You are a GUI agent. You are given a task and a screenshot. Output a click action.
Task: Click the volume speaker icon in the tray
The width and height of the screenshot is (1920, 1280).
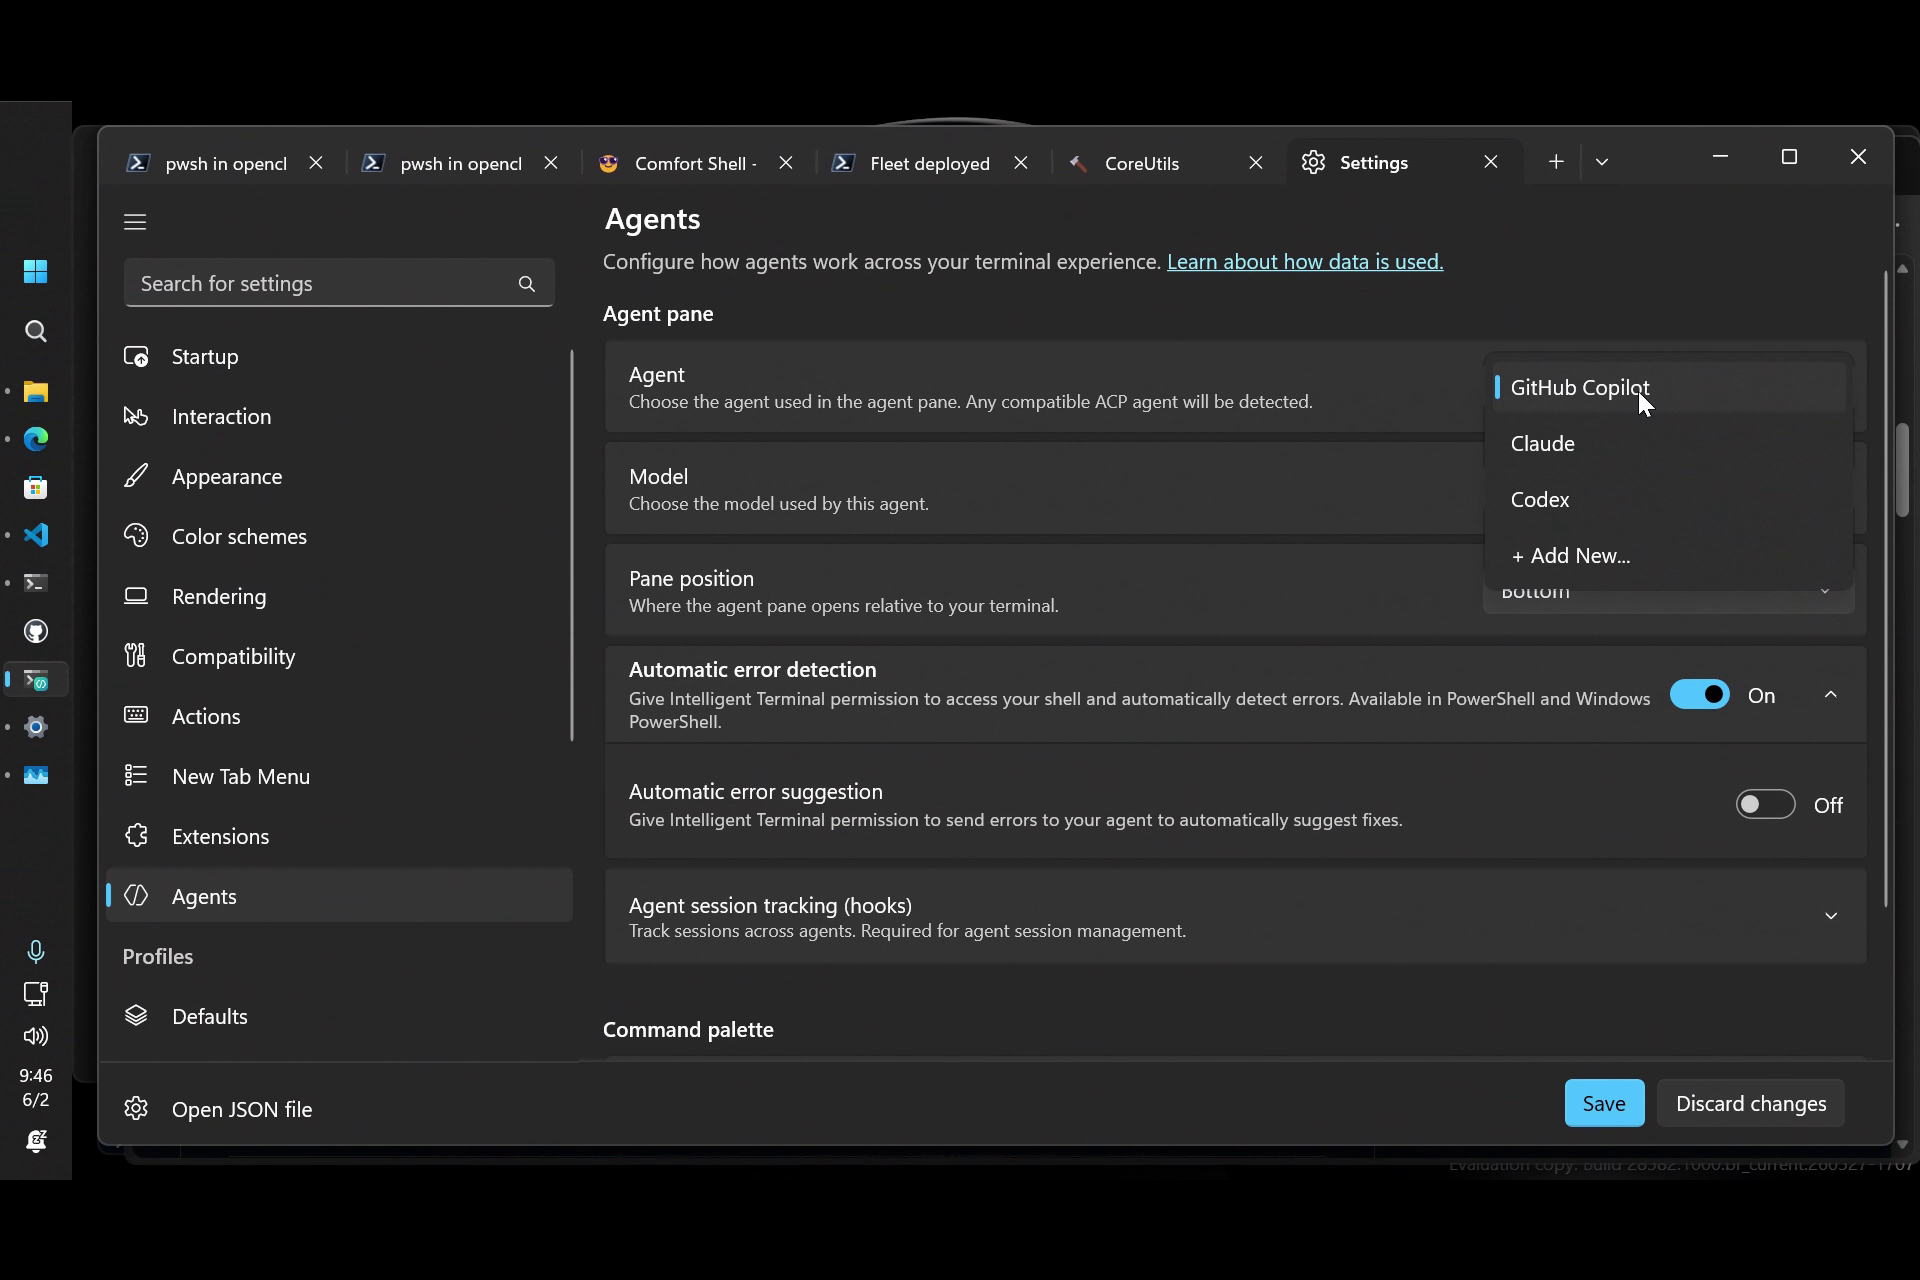coord(36,1036)
